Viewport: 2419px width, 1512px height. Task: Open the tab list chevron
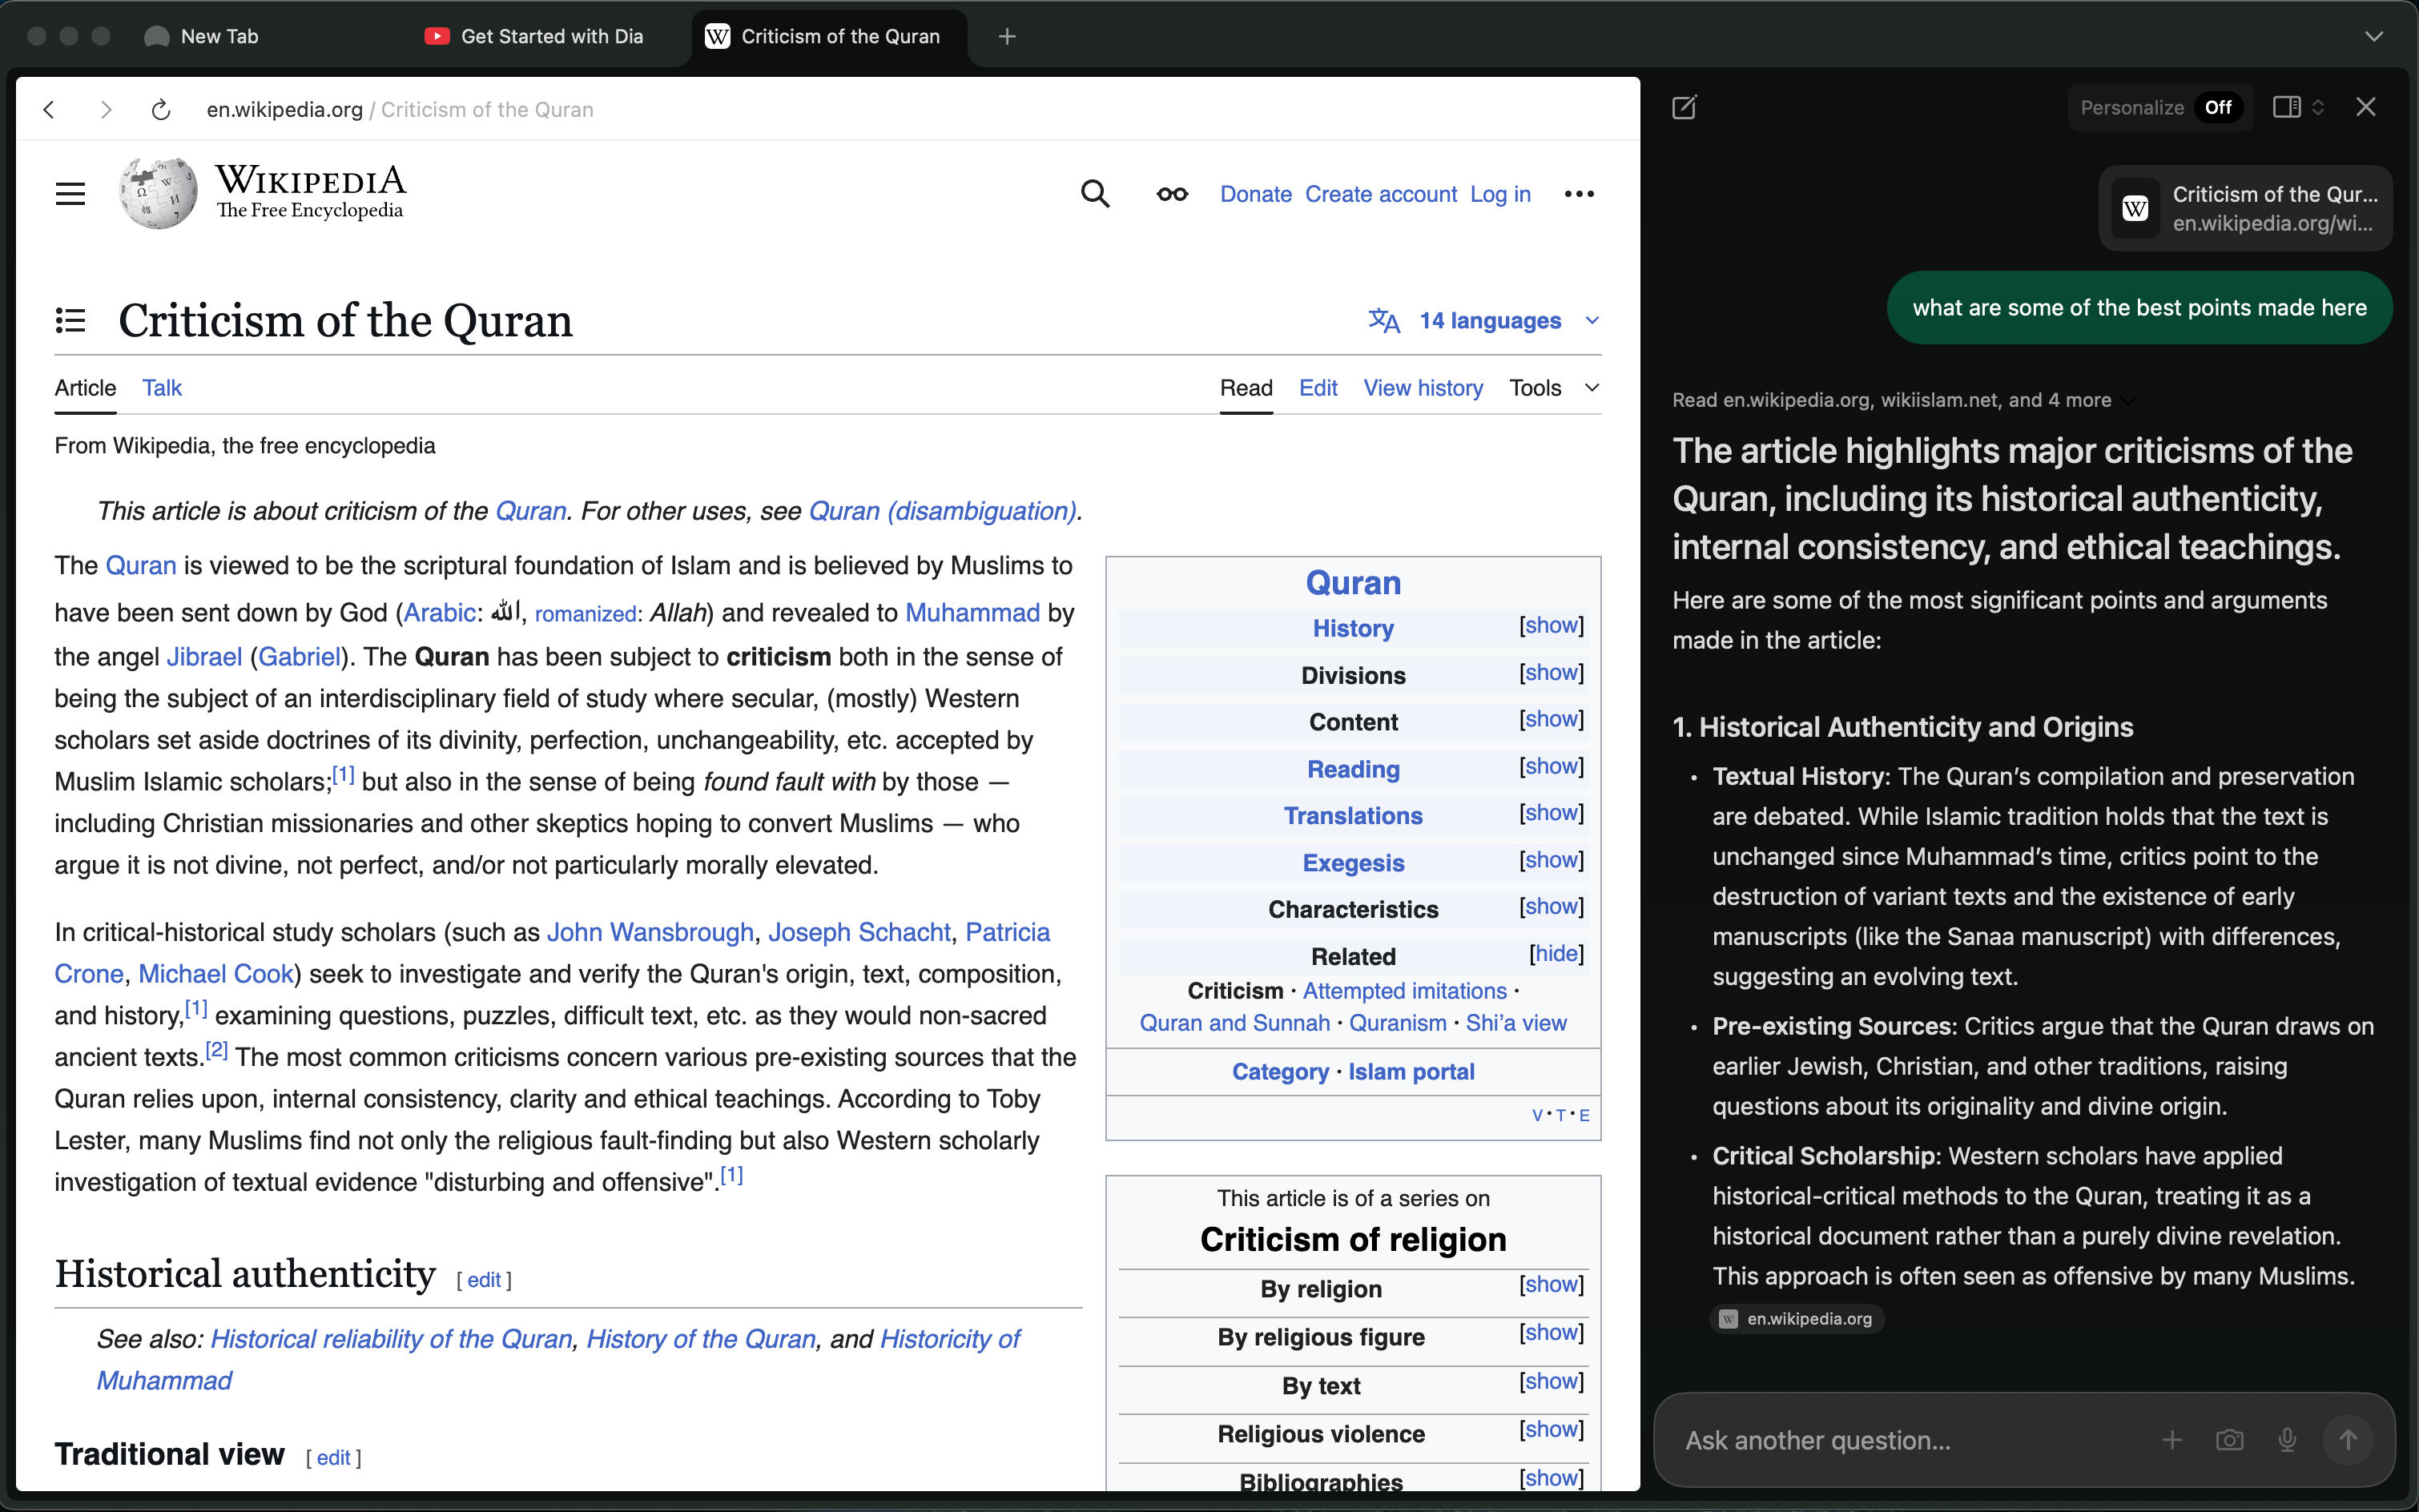coord(2373,36)
